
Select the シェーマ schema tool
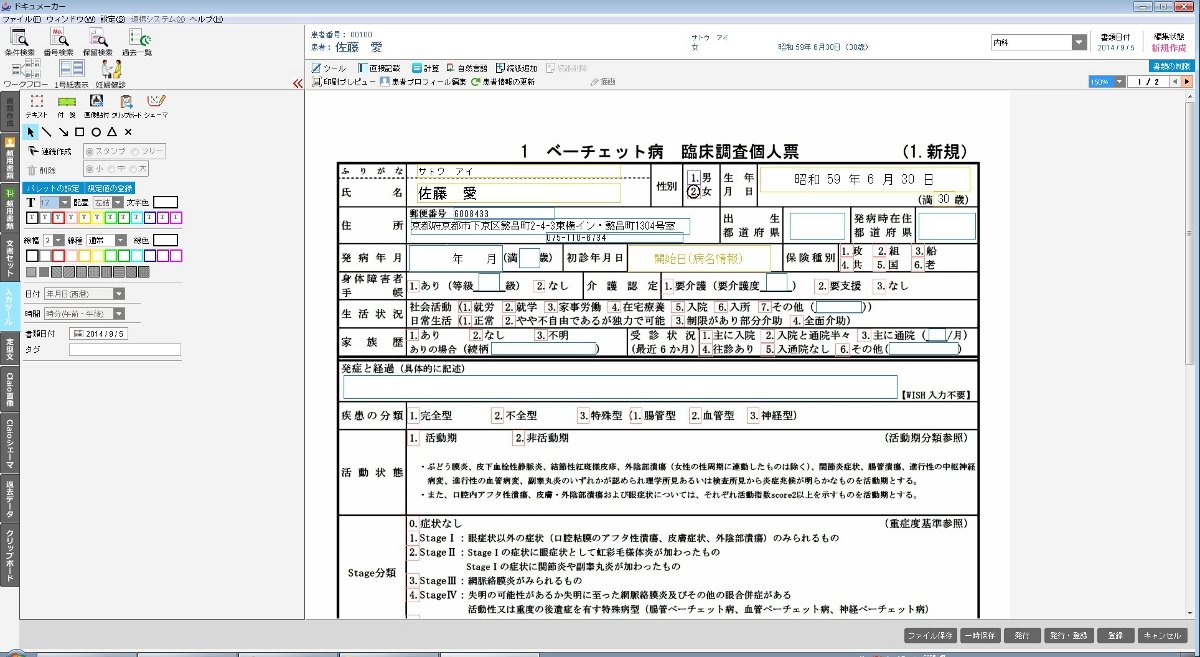coord(156,105)
